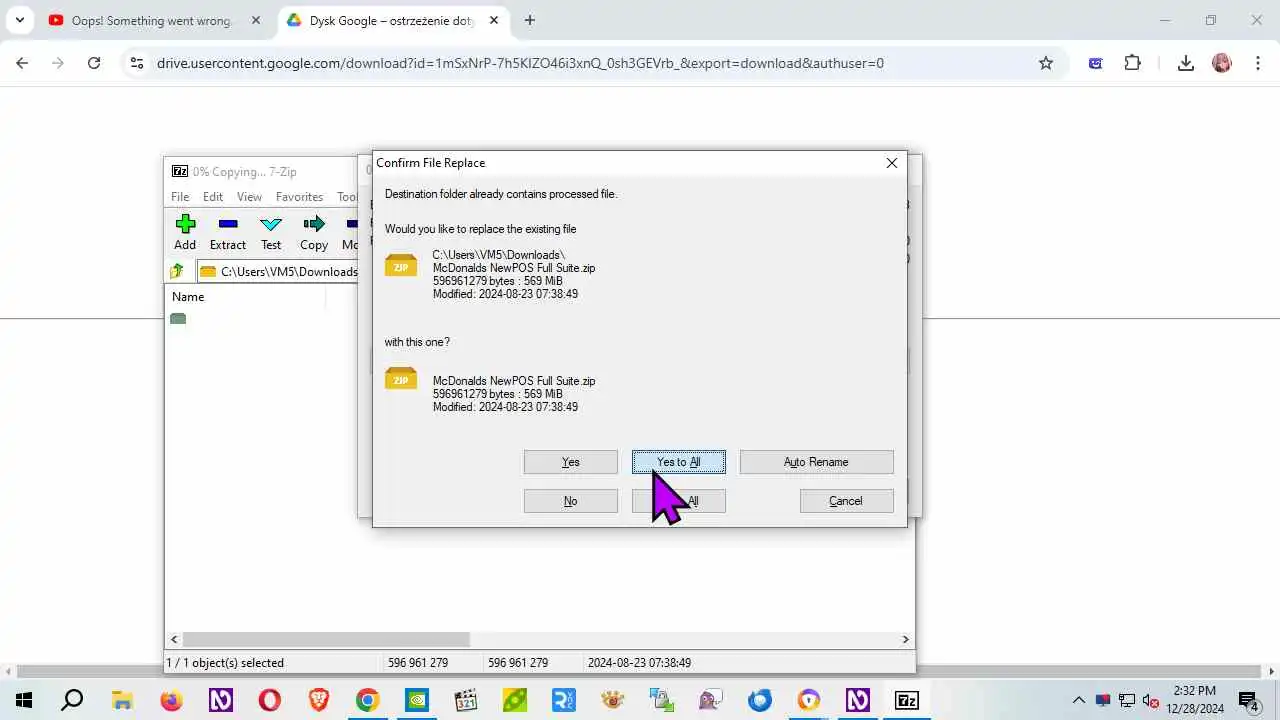This screenshot has width=1280, height=720.
Task: Select the file entry icon in 7-Zip list
Action: 178,319
